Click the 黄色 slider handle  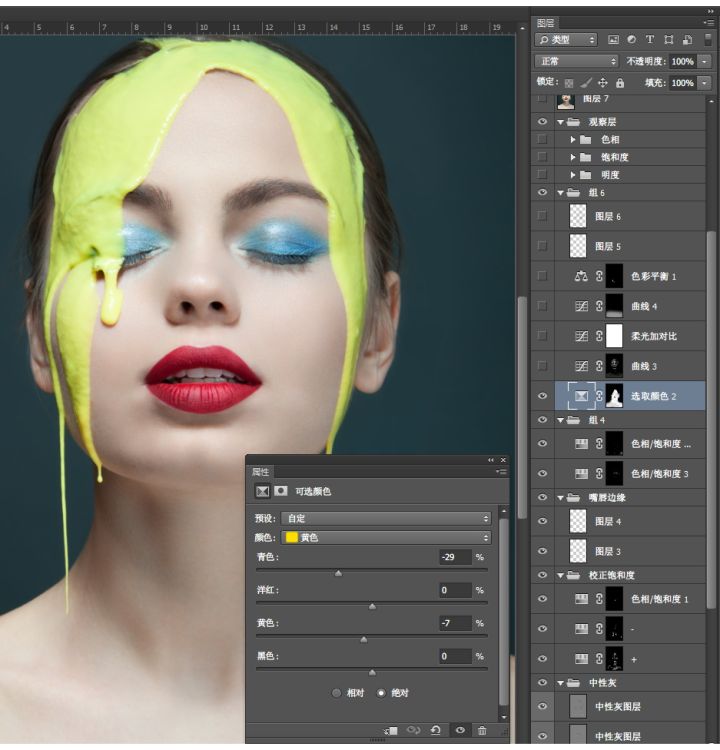[364, 640]
